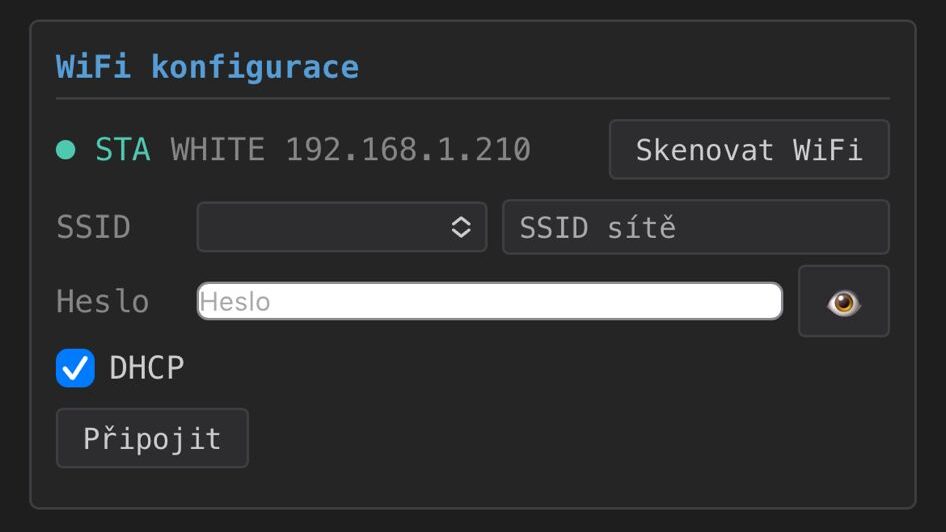This screenshot has height=532, width=946.
Task: Click the IP address 192.168.1.210
Action: click(x=408, y=150)
